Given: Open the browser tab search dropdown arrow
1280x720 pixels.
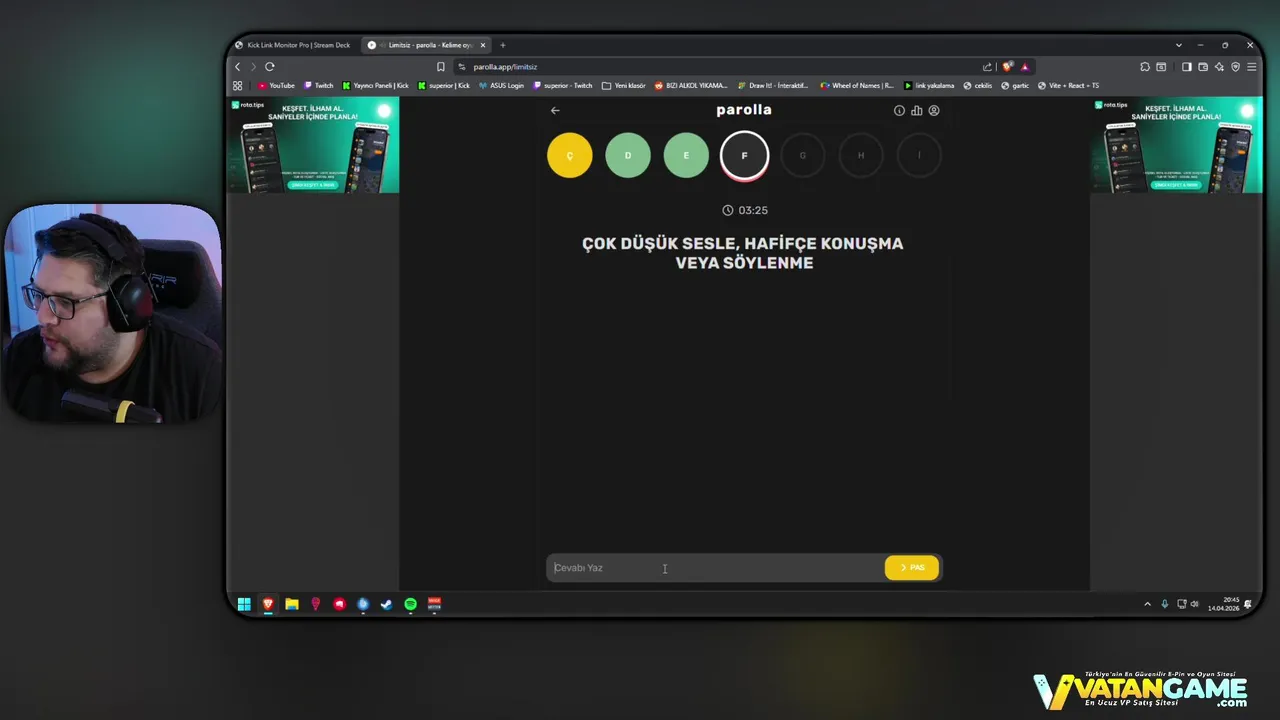Looking at the screenshot, I should pos(1179,45).
